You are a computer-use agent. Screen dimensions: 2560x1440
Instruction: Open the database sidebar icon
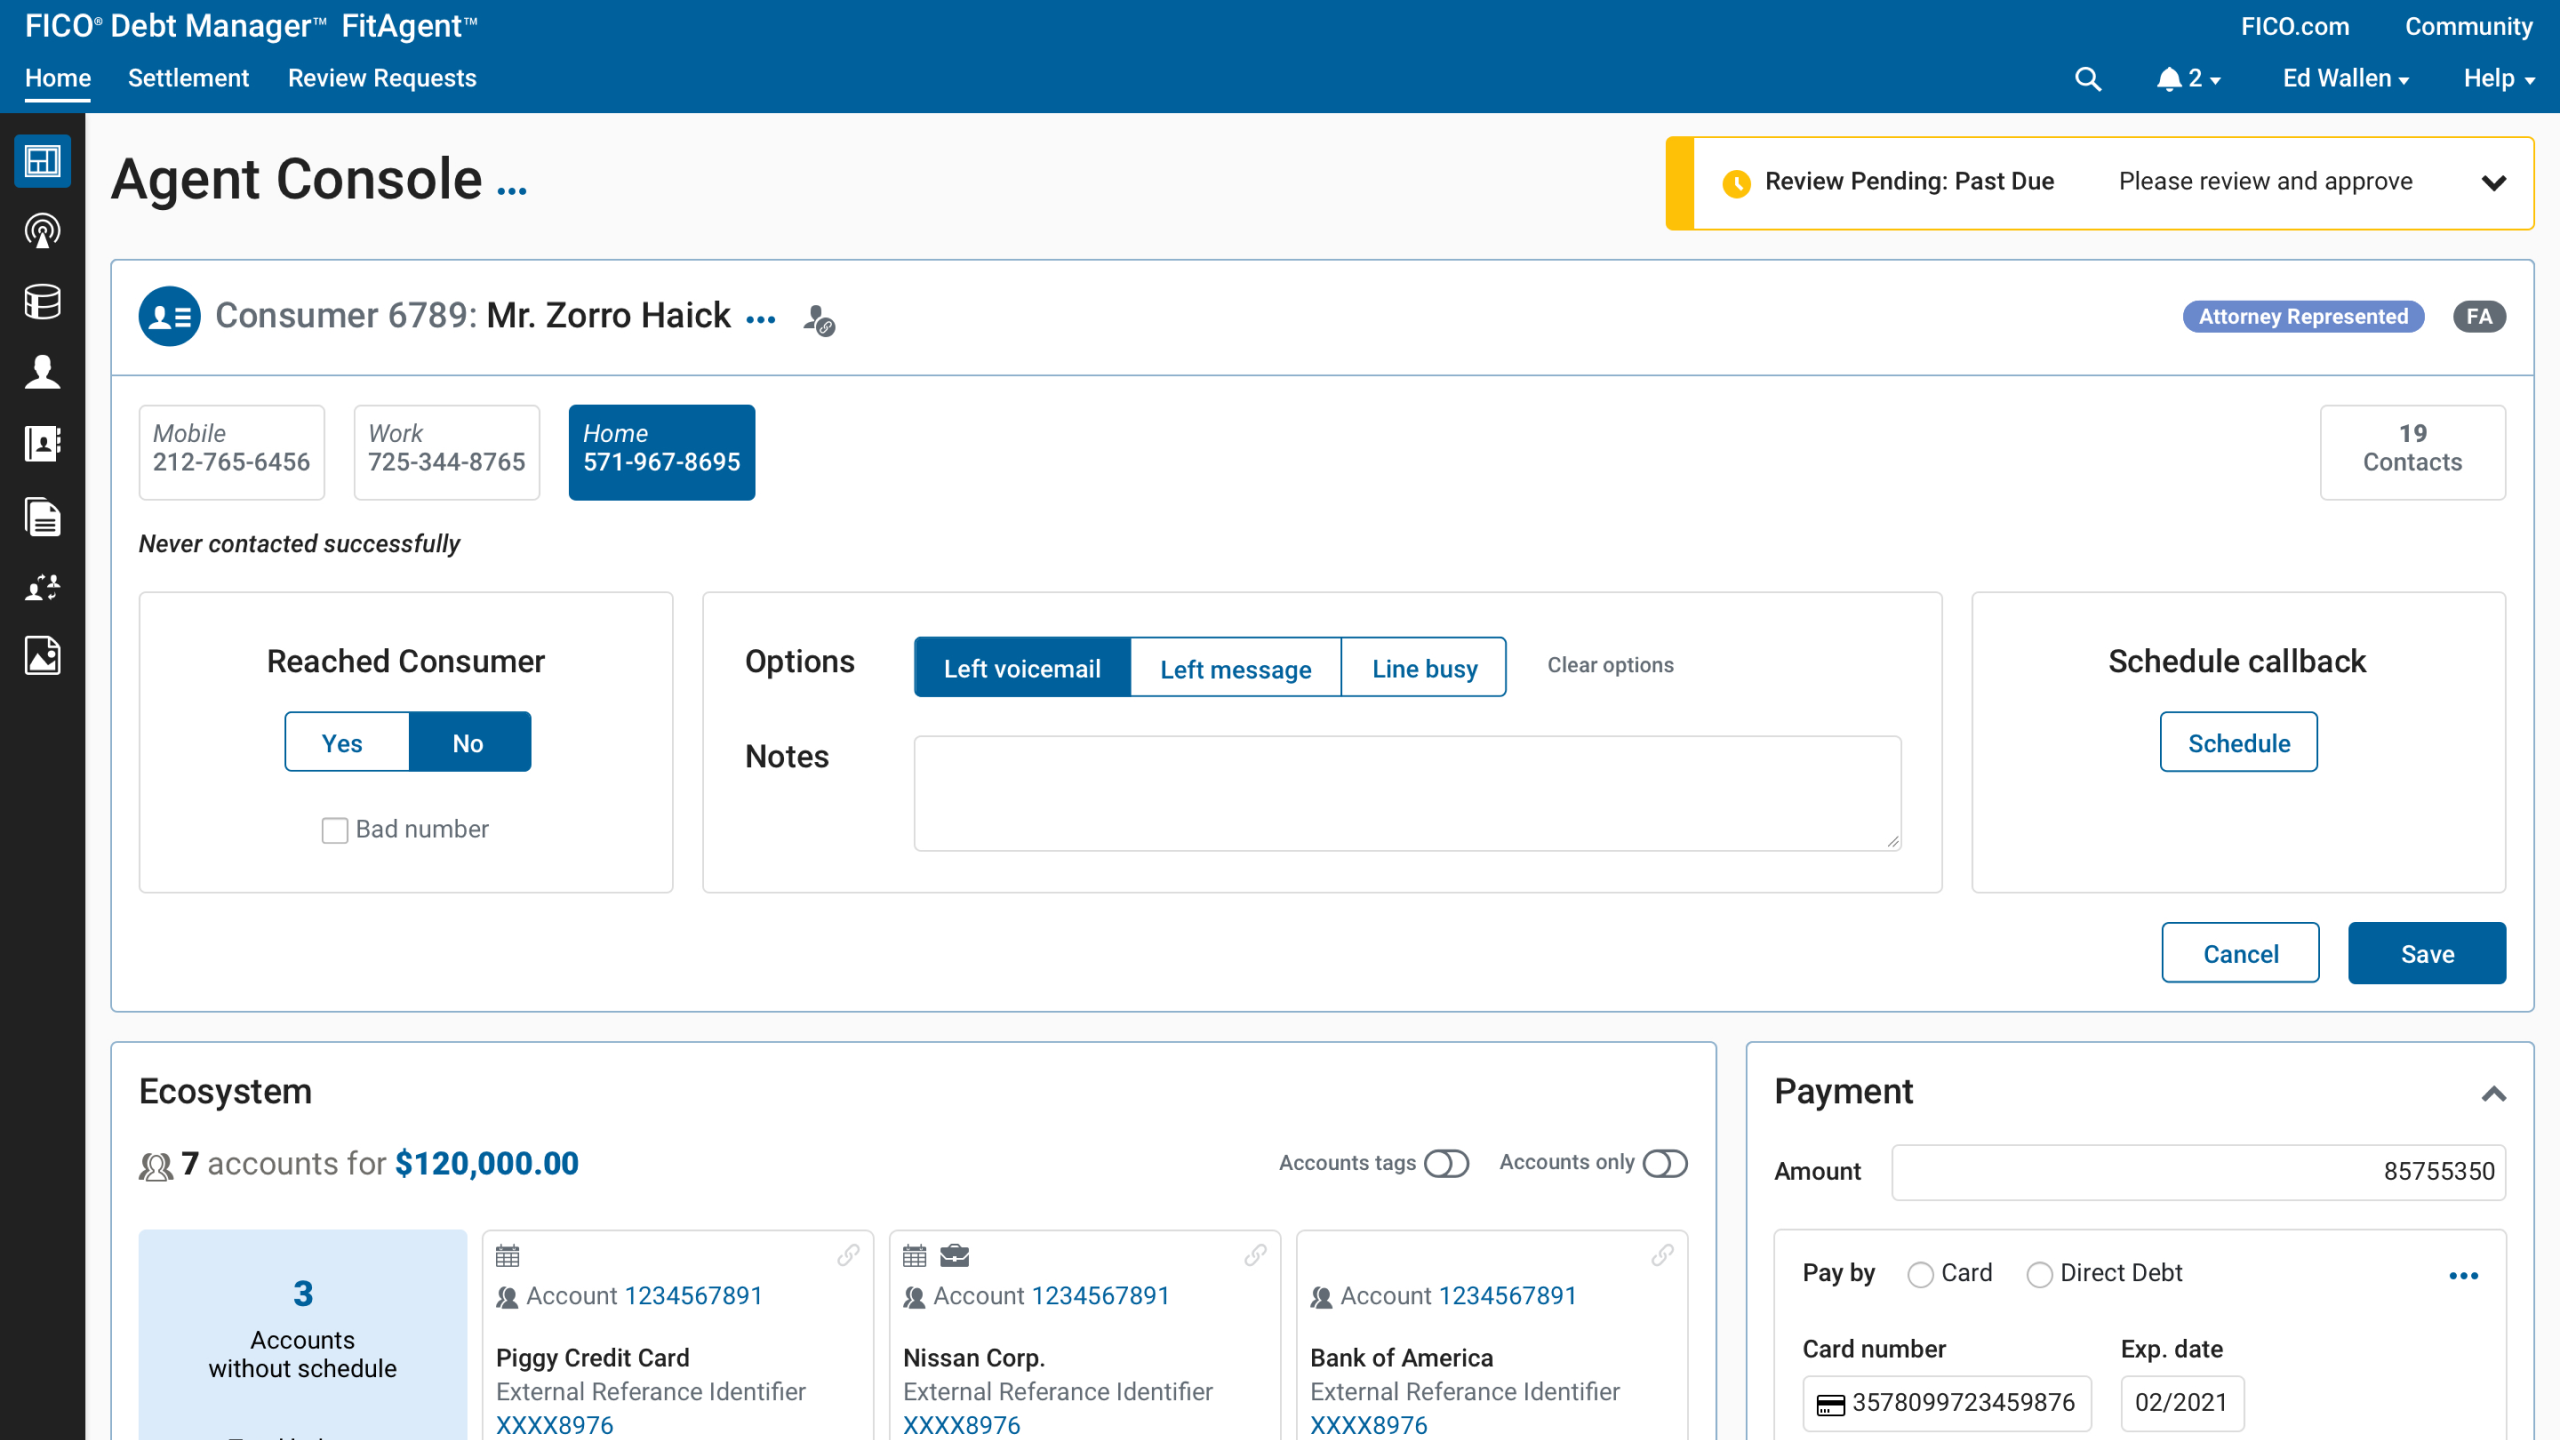pyautogui.click(x=42, y=301)
